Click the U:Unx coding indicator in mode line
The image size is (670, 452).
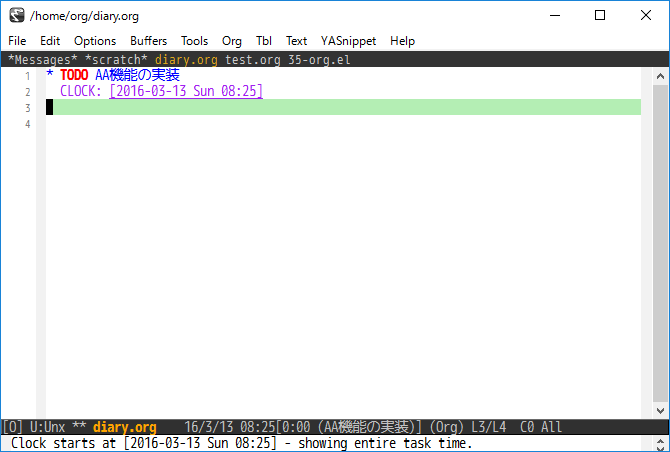point(47,427)
